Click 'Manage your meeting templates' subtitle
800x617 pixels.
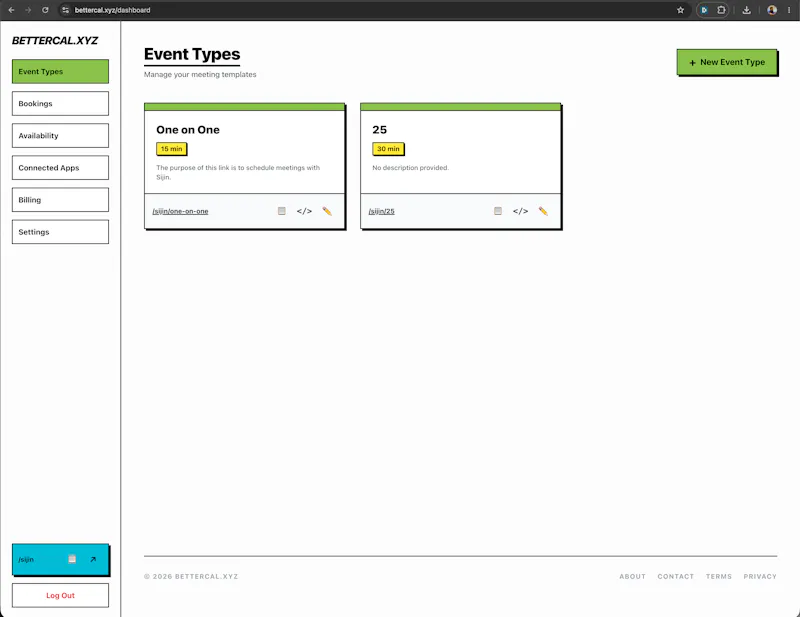pos(200,75)
